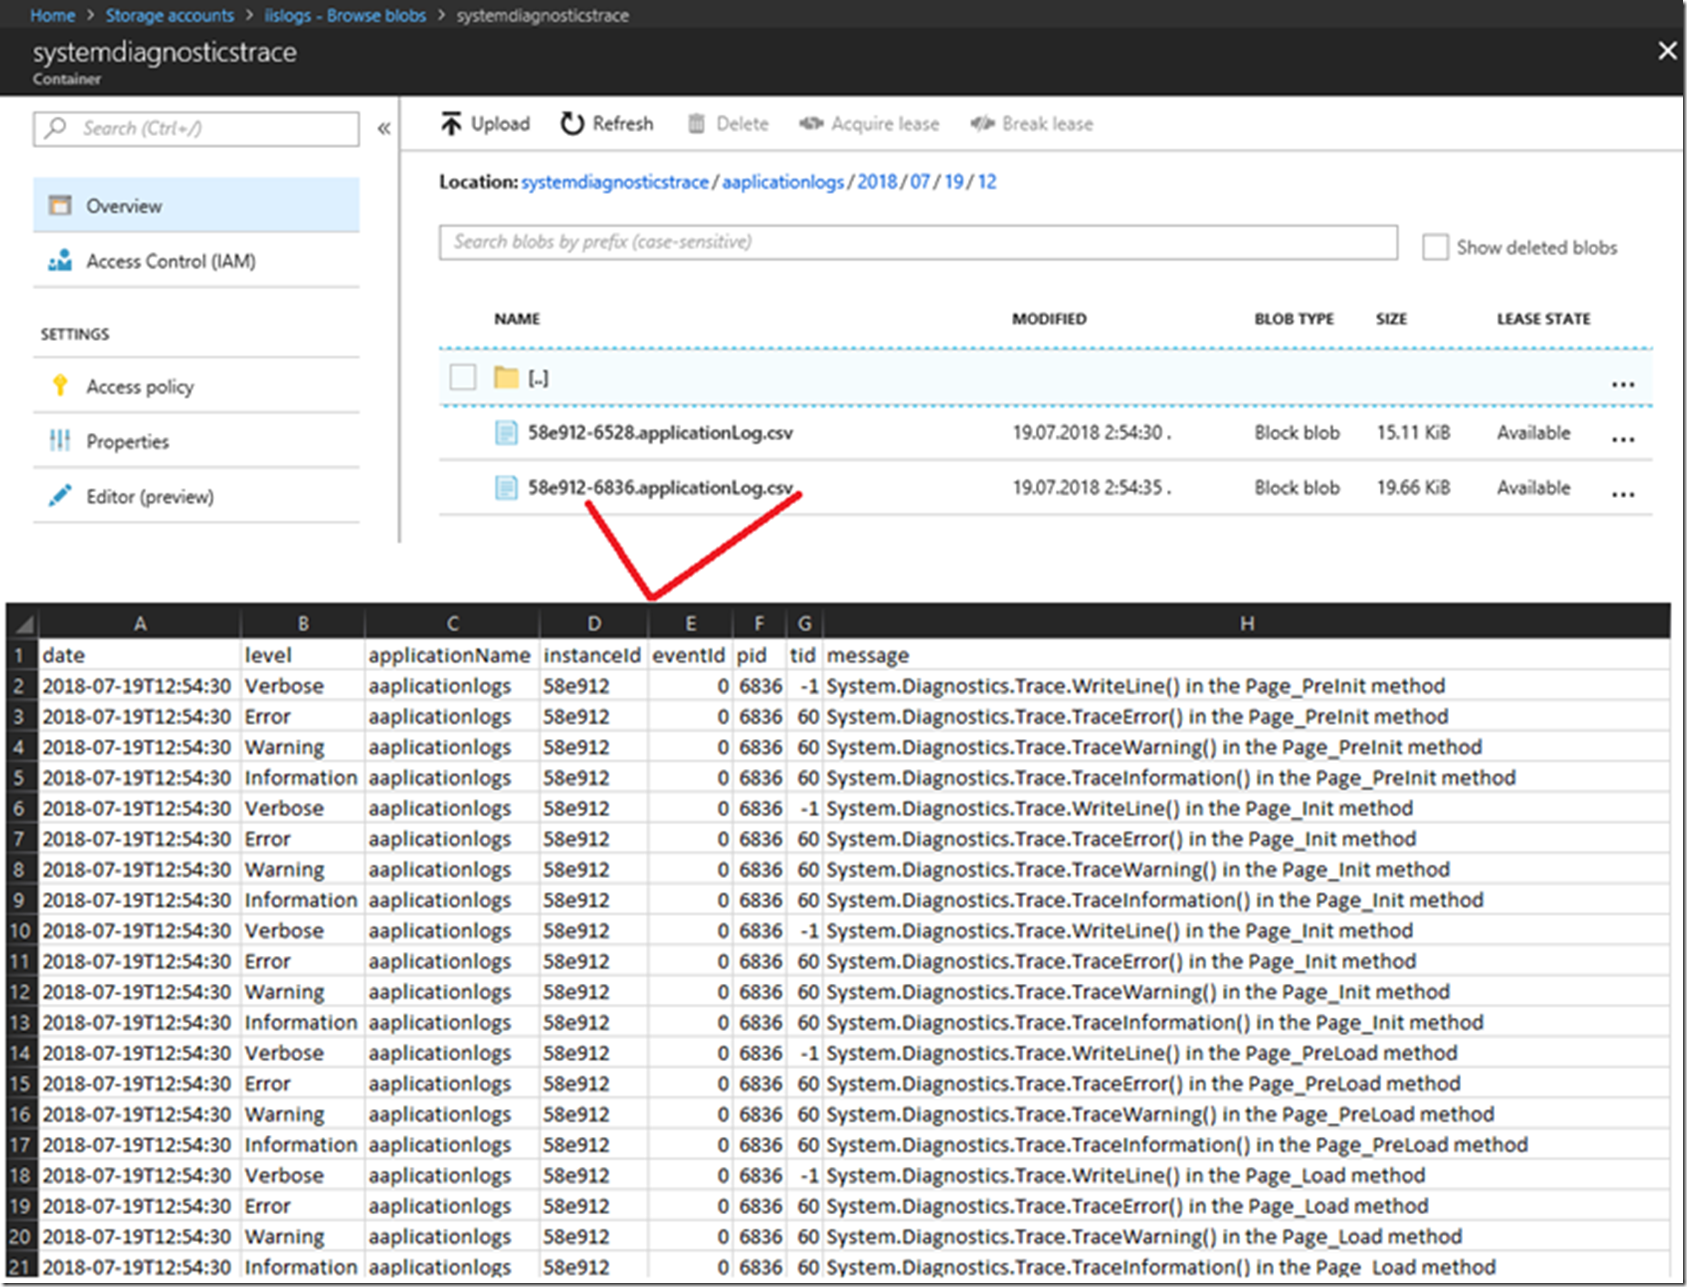Click the Properties sliders icon
This screenshot has height=1287, width=1687.
pyautogui.click(x=60, y=440)
